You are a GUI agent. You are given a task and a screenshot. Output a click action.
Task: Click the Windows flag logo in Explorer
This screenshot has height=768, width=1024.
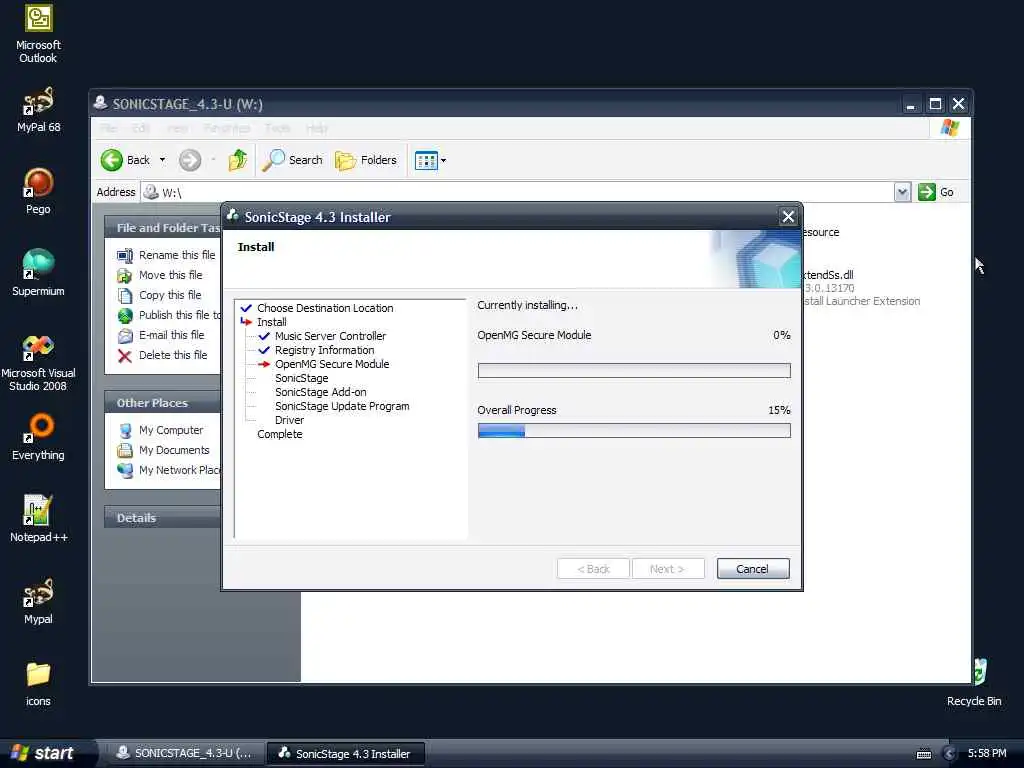click(950, 128)
